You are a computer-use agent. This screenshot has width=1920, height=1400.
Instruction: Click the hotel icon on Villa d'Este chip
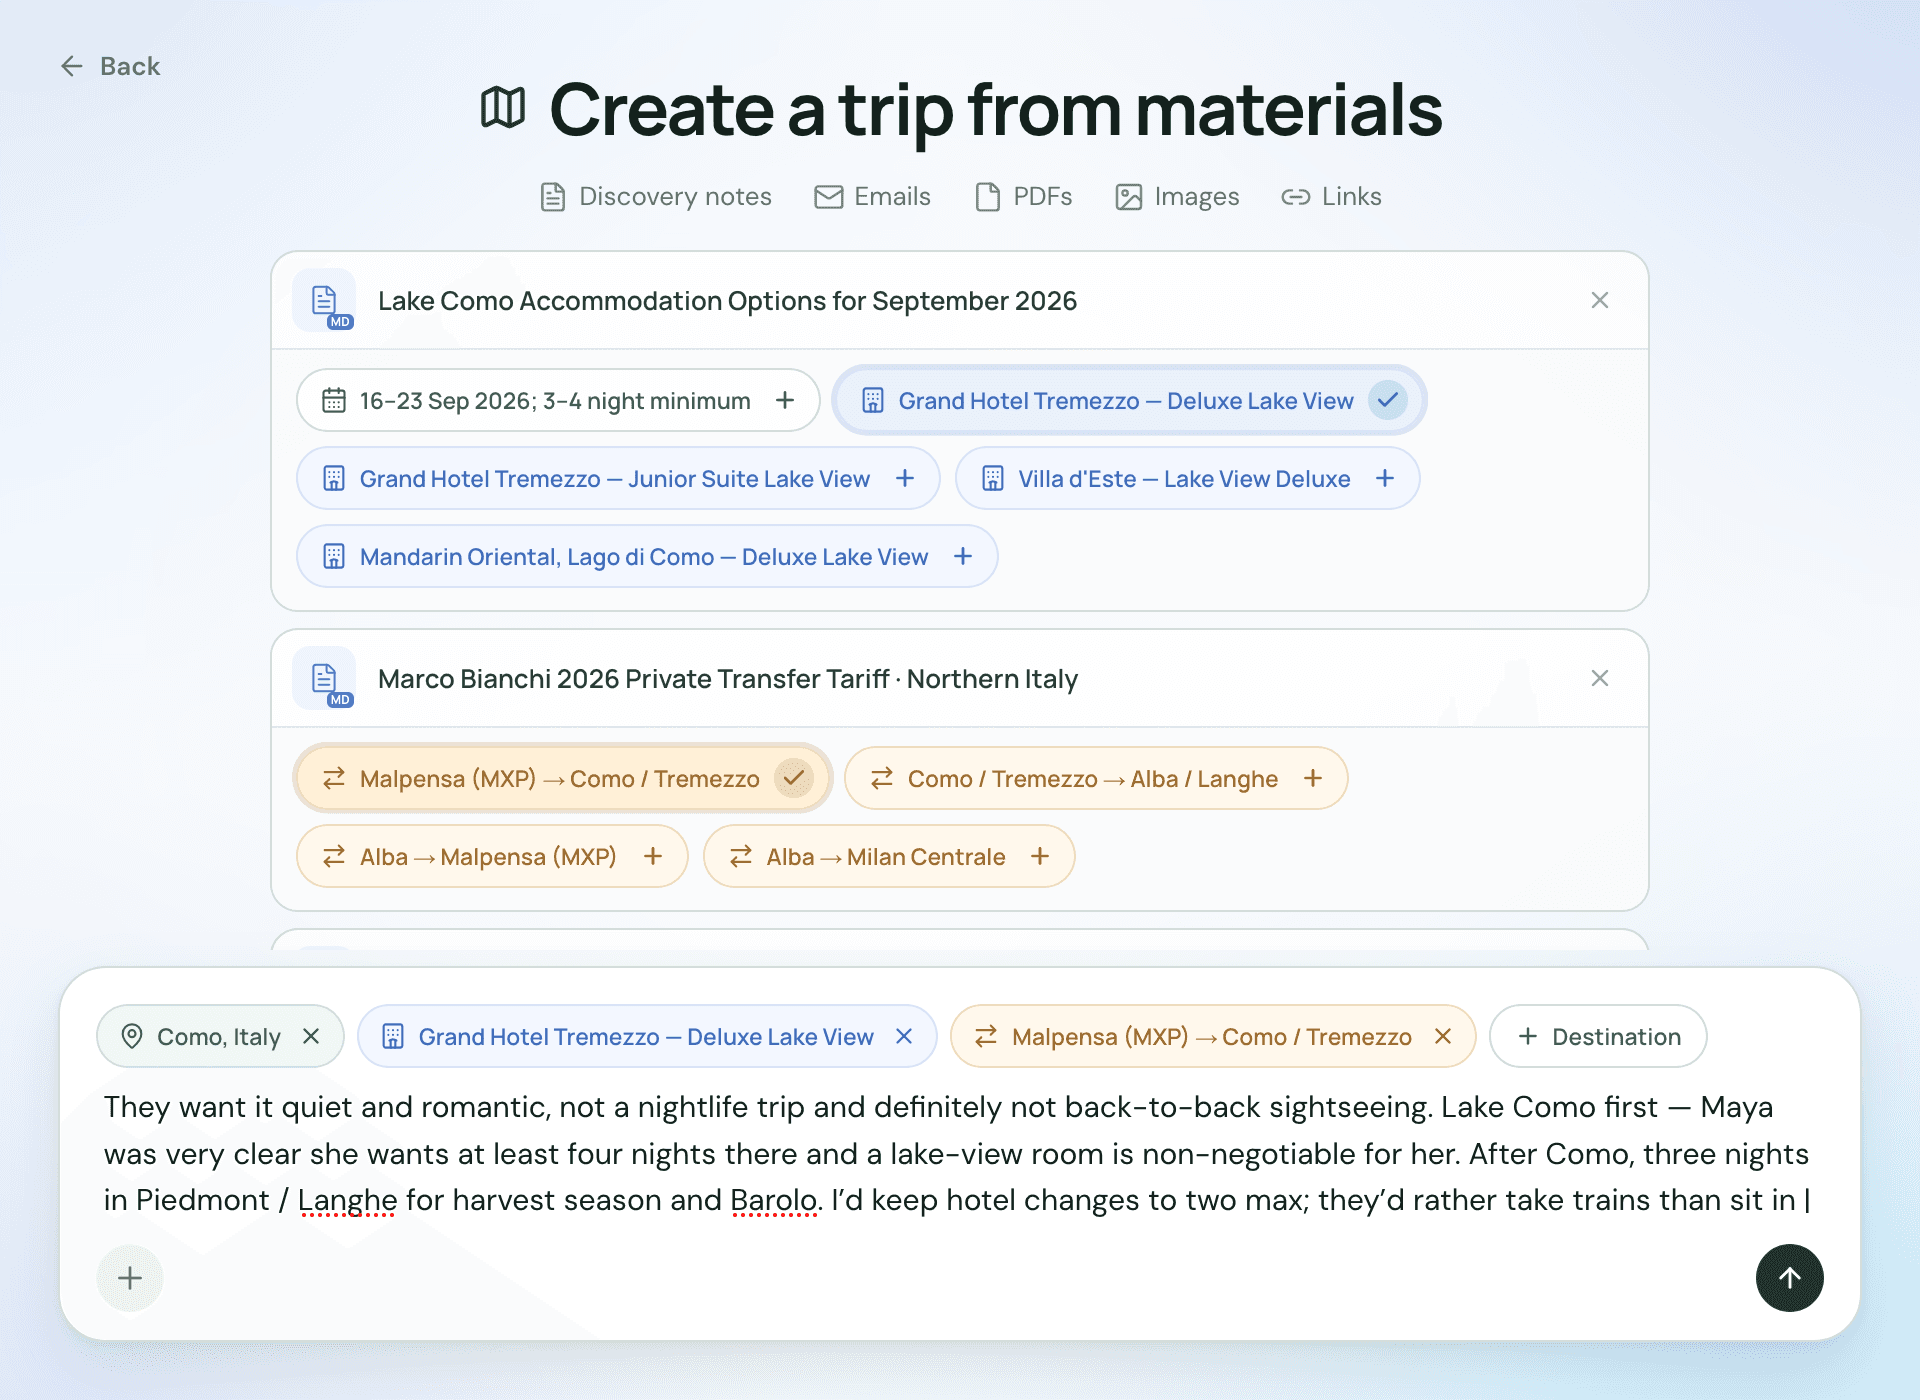pos(993,478)
